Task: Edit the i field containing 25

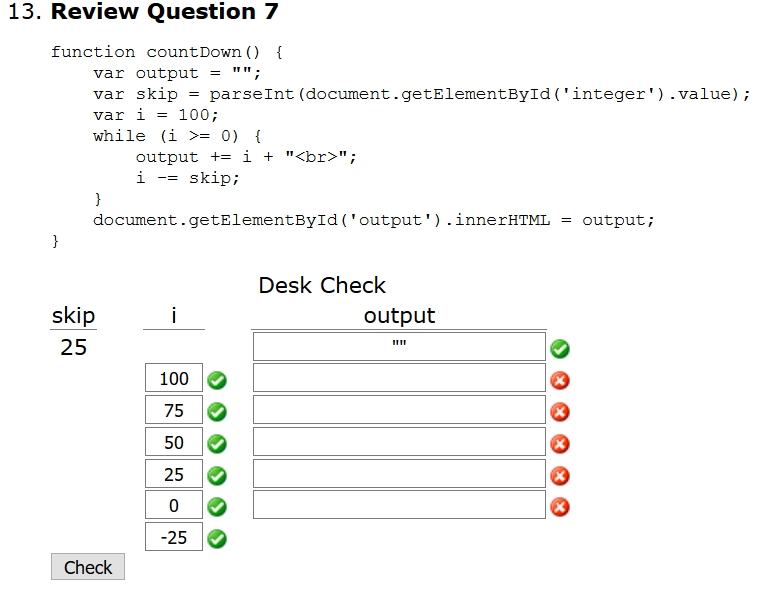Action: tap(174, 475)
